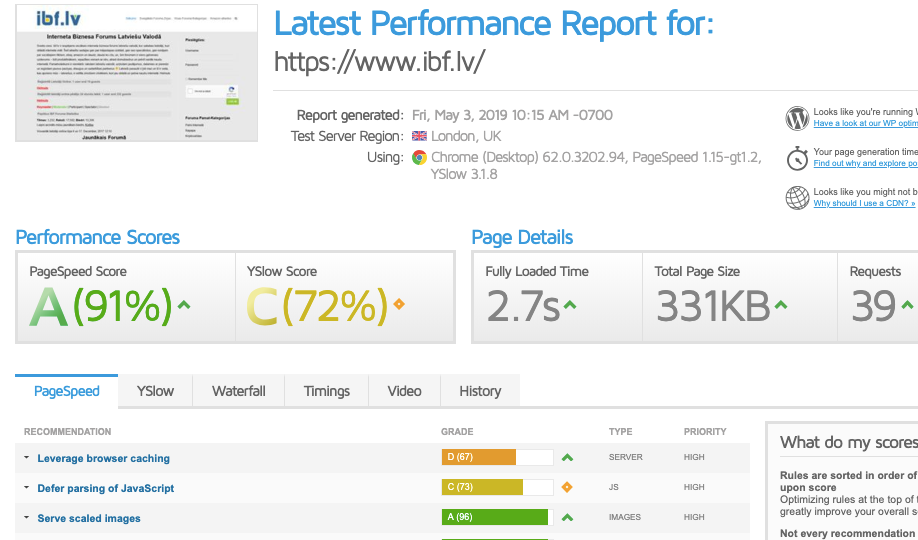Click the green arrow beside Total Page Size
Screen dimensions: 918x540
[x=781, y=304]
